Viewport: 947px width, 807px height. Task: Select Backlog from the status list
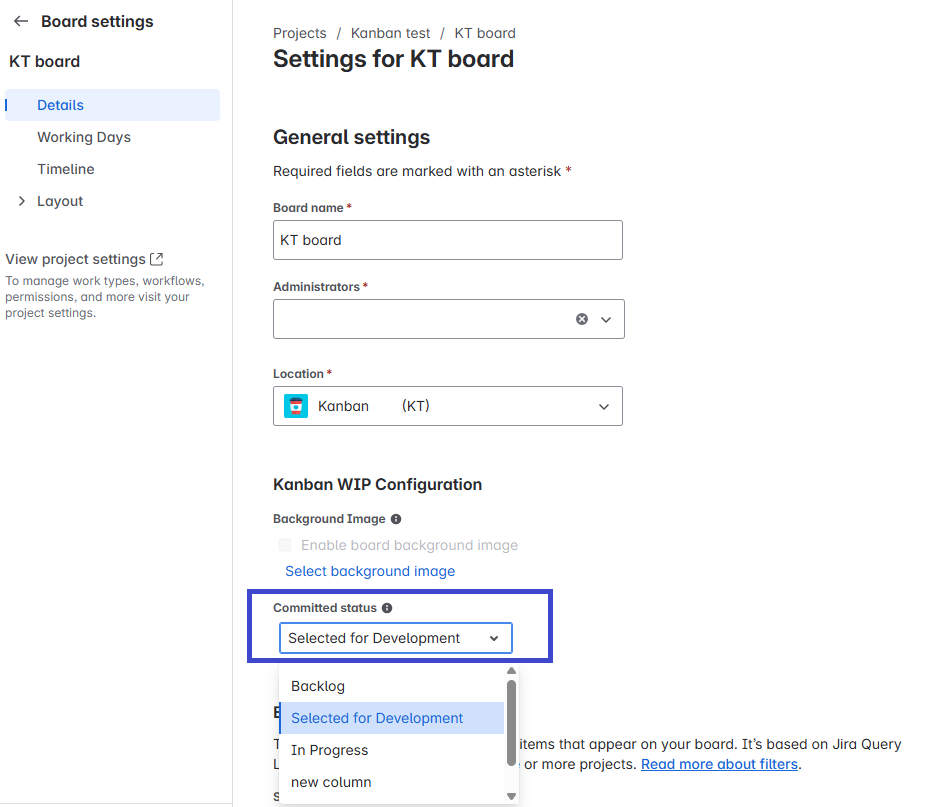318,686
